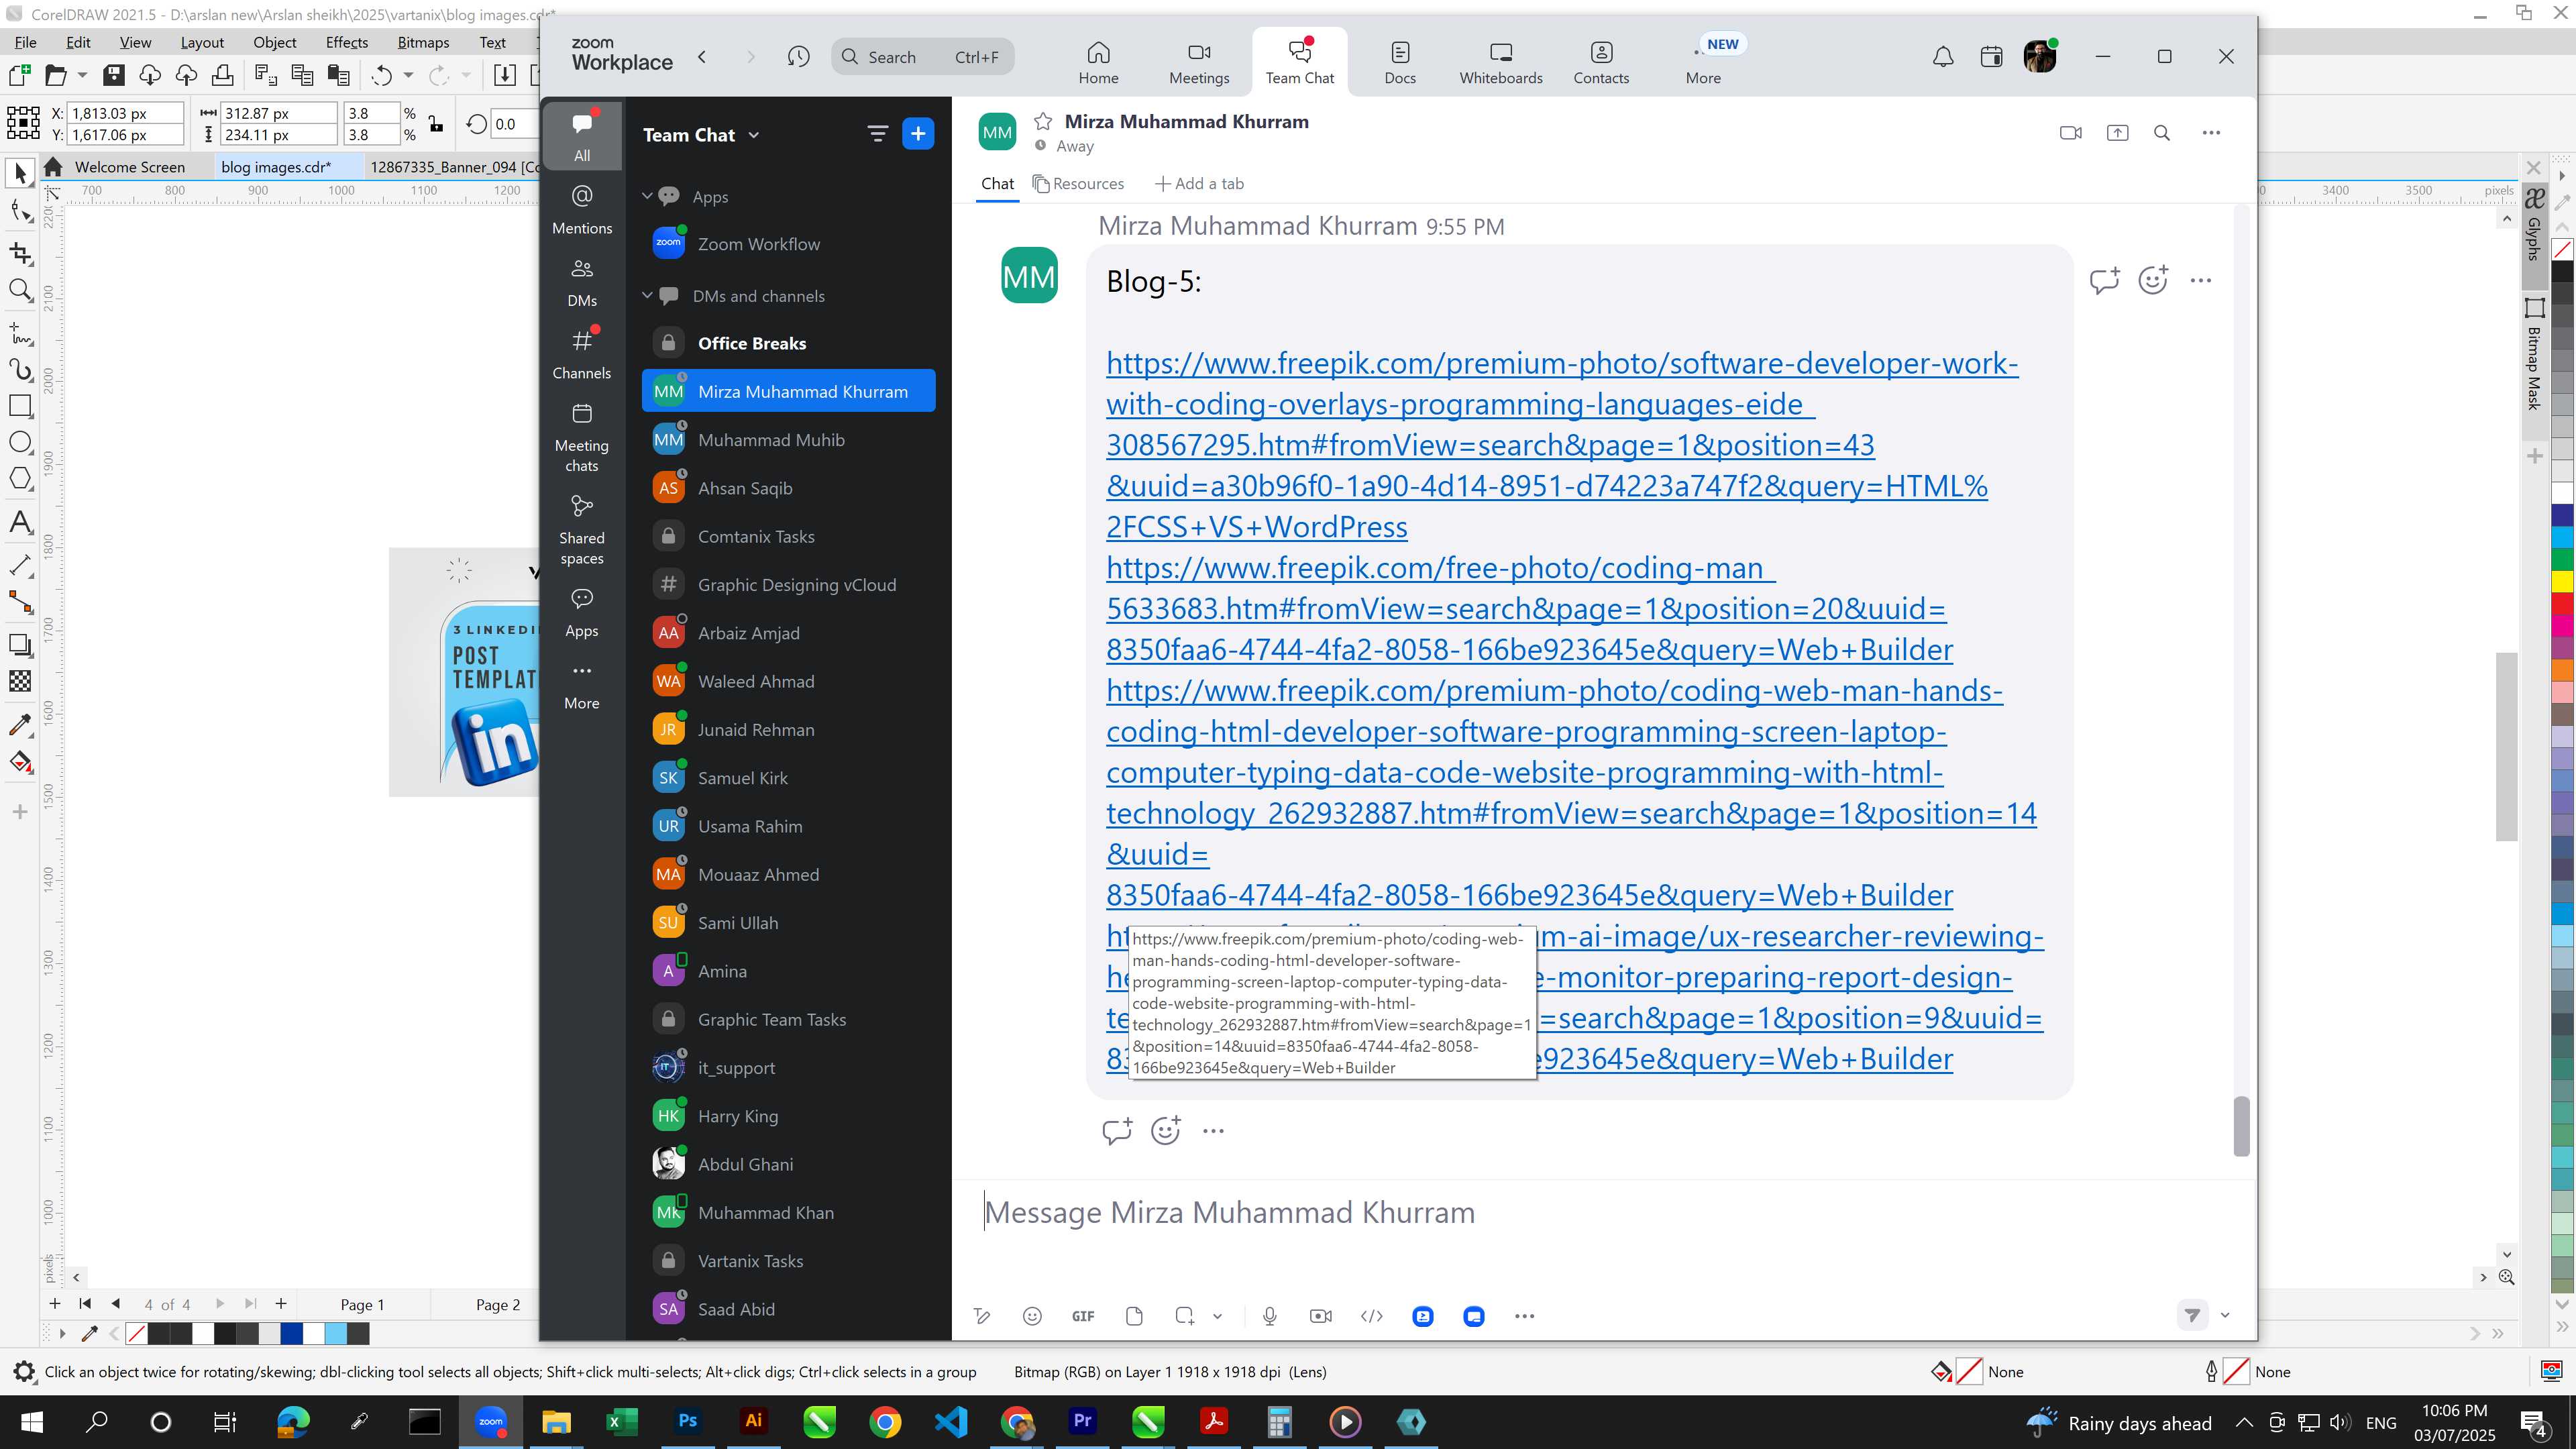The height and width of the screenshot is (1449, 2576).
Task: Open the send options dropdown arrow
Action: [2225, 1315]
